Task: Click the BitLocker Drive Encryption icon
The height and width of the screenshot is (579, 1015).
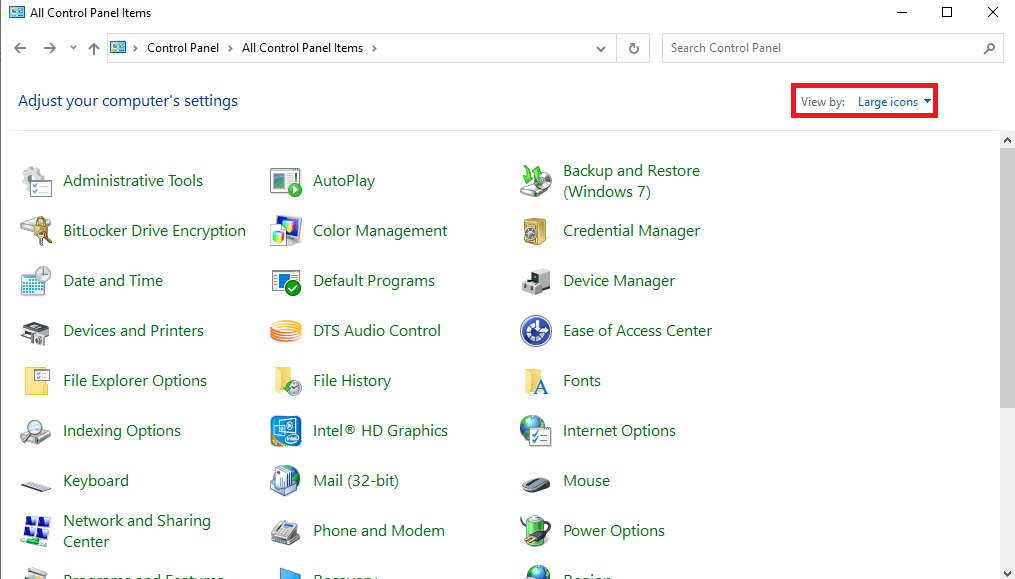Action: [36, 231]
